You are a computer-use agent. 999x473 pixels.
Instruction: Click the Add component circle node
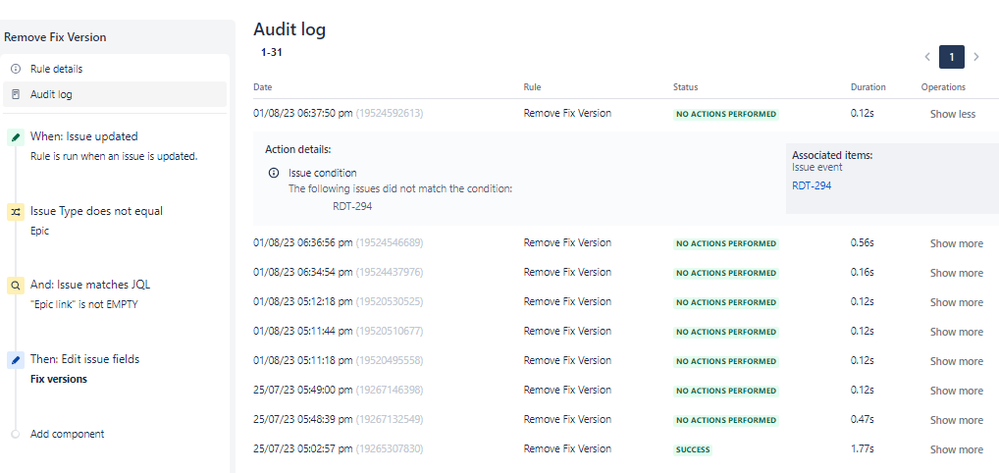pyautogui.click(x=16, y=434)
